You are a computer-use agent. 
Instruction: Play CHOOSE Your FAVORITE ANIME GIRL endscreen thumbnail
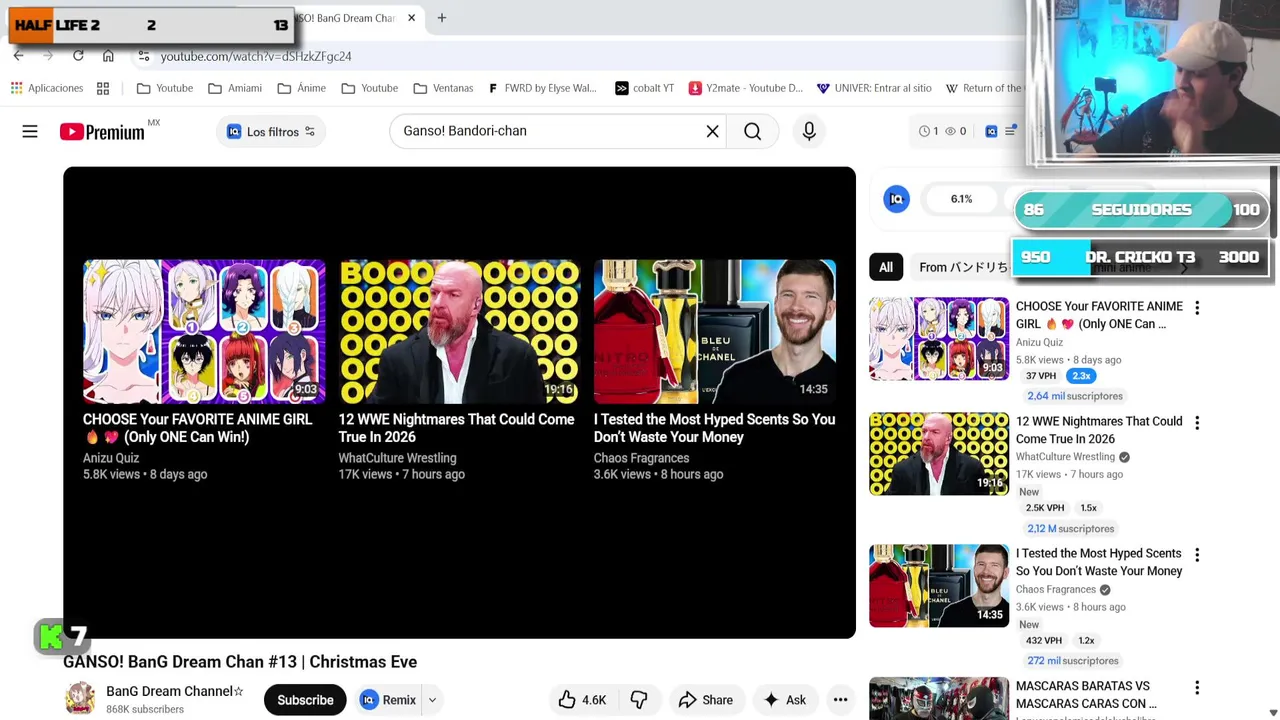tap(204, 331)
